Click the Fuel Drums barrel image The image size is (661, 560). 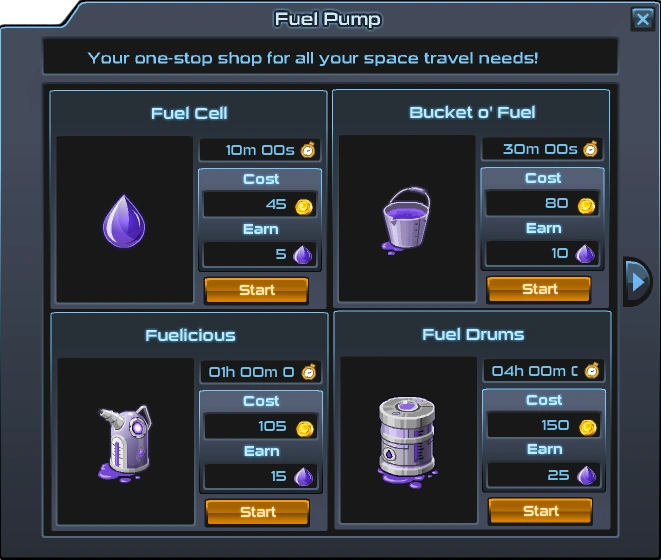[x=407, y=442]
